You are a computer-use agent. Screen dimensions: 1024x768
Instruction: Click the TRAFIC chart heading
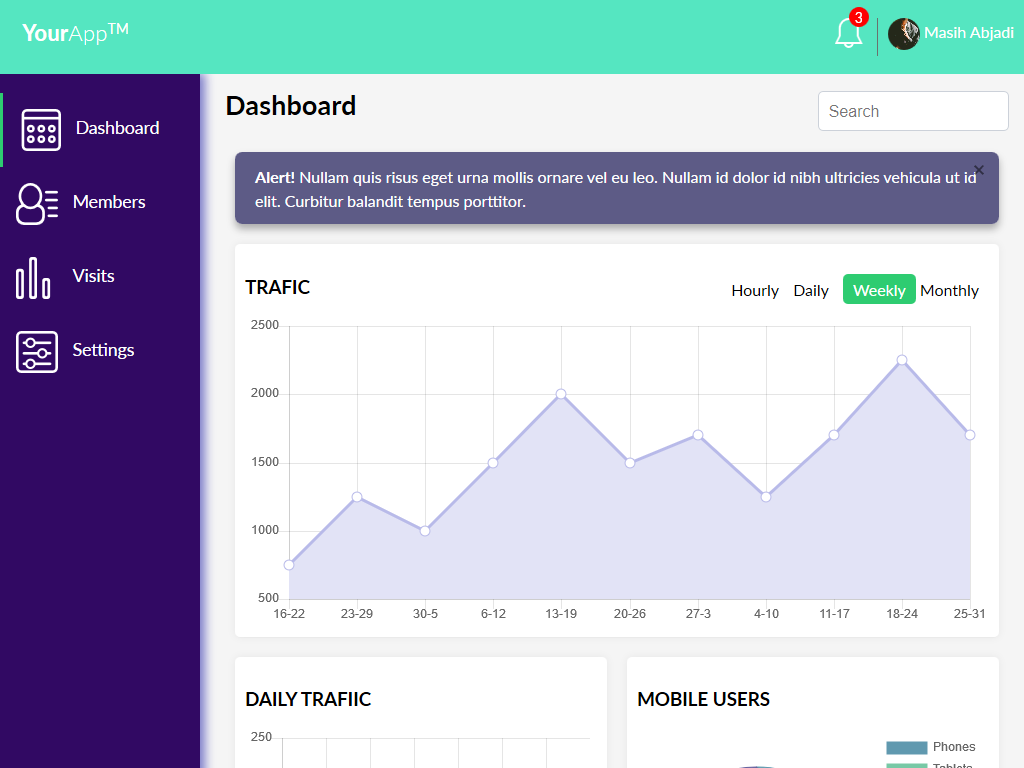pos(278,287)
